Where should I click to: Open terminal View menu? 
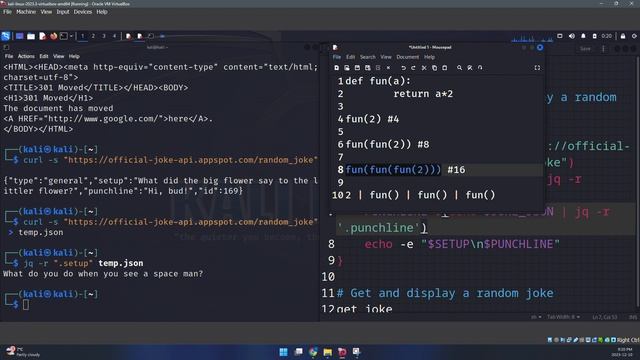coord(59,56)
